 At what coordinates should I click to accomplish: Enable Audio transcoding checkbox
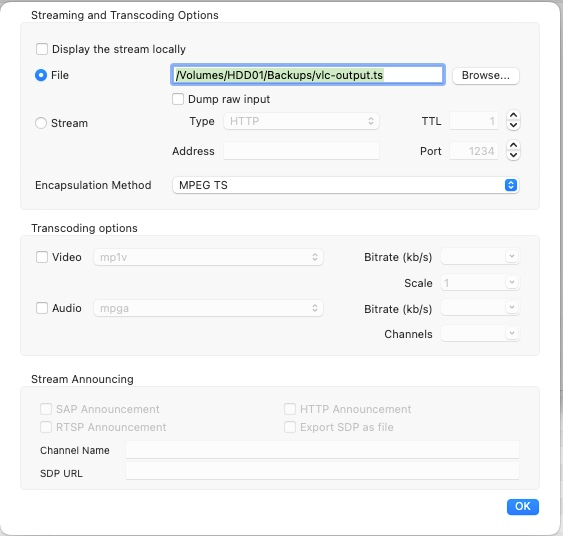42,308
